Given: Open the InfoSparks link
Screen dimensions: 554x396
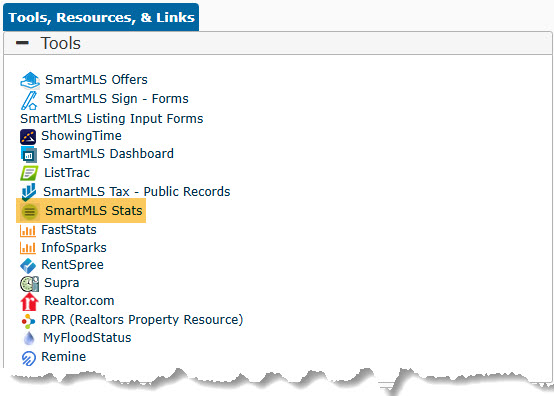Looking at the screenshot, I should pos(74,248).
